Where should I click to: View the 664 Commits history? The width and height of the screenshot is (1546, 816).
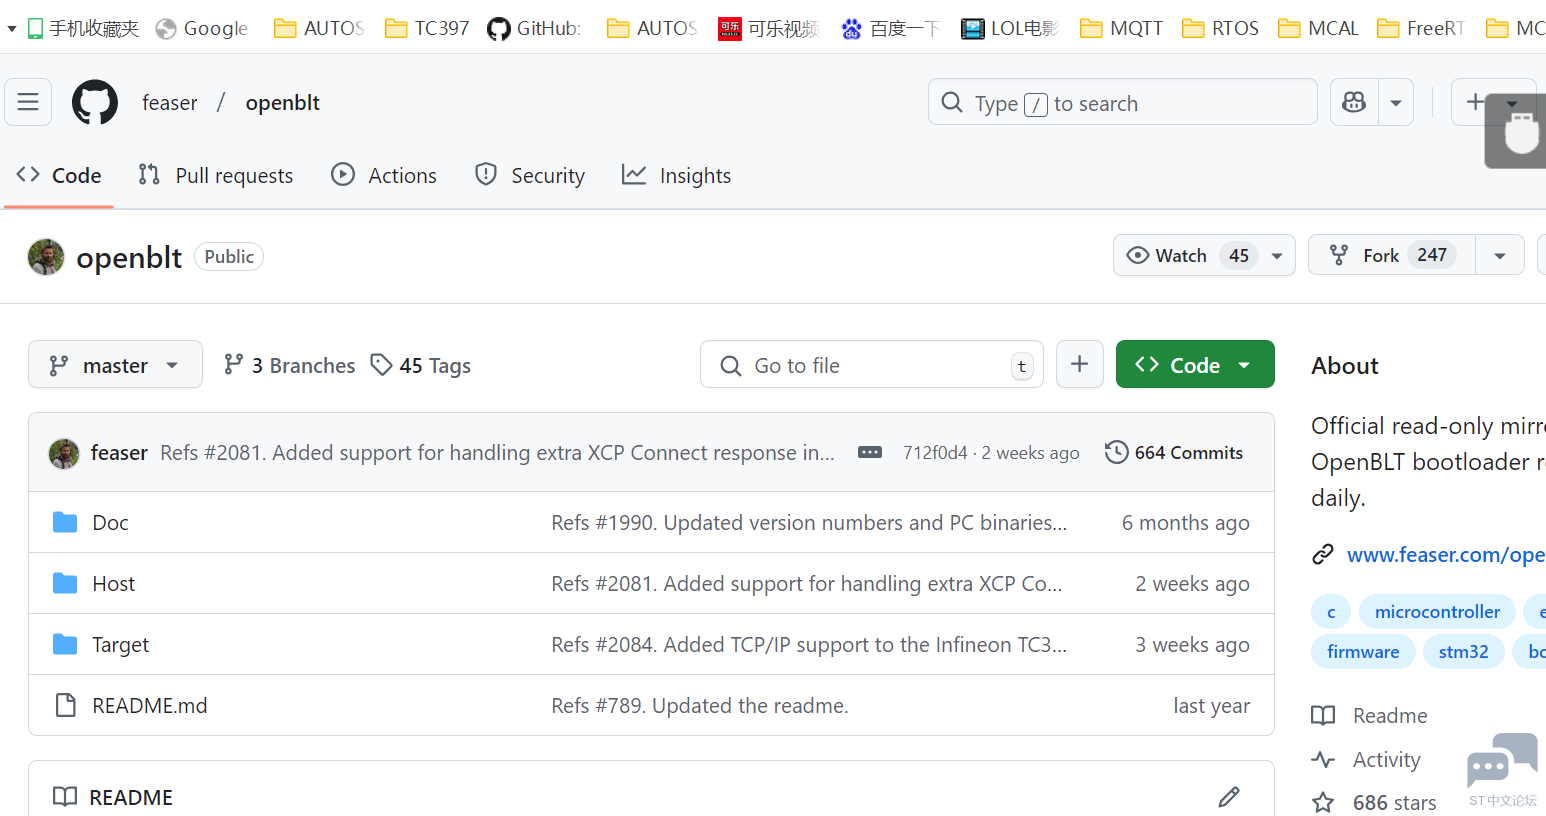pyautogui.click(x=1174, y=452)
